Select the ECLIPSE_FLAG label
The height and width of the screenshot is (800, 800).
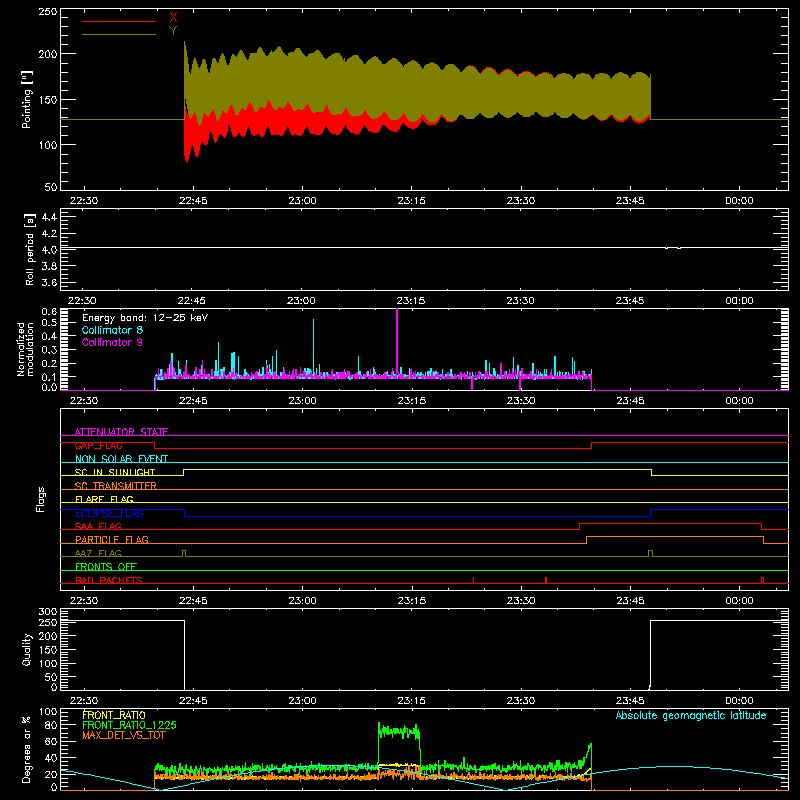(109, 513)
